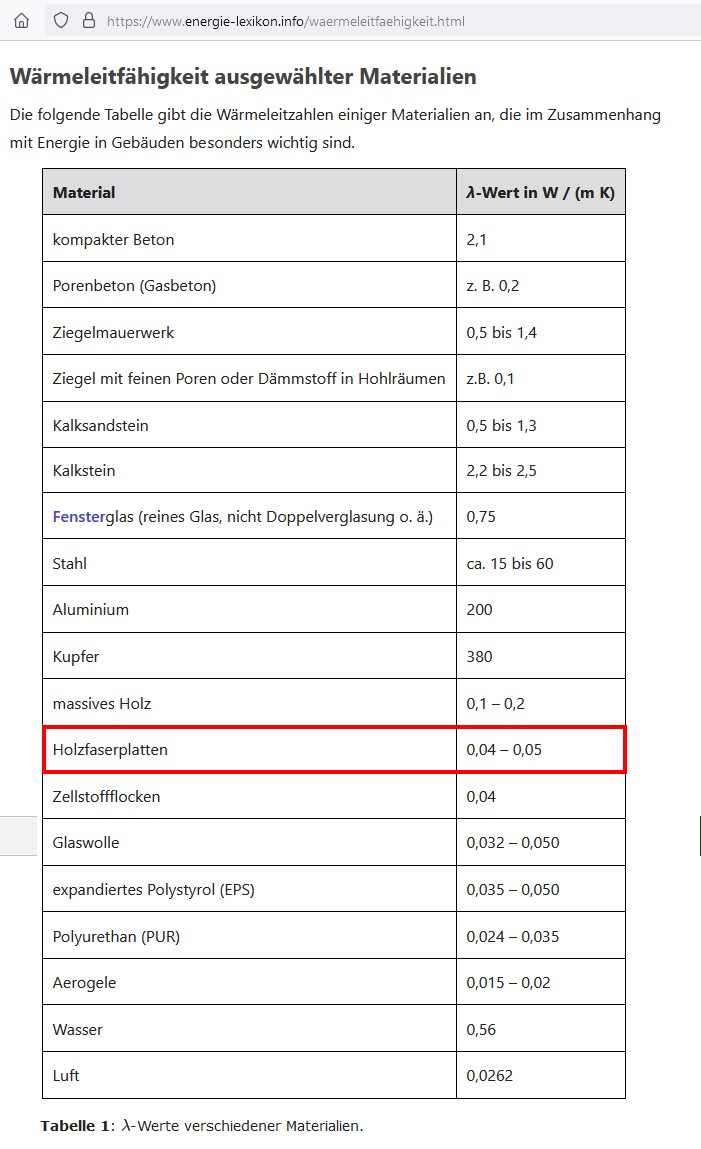The width and height of the screenshot is (701, 1149).
Task: Click the browser home icon
Action: [x=22, y=21]
